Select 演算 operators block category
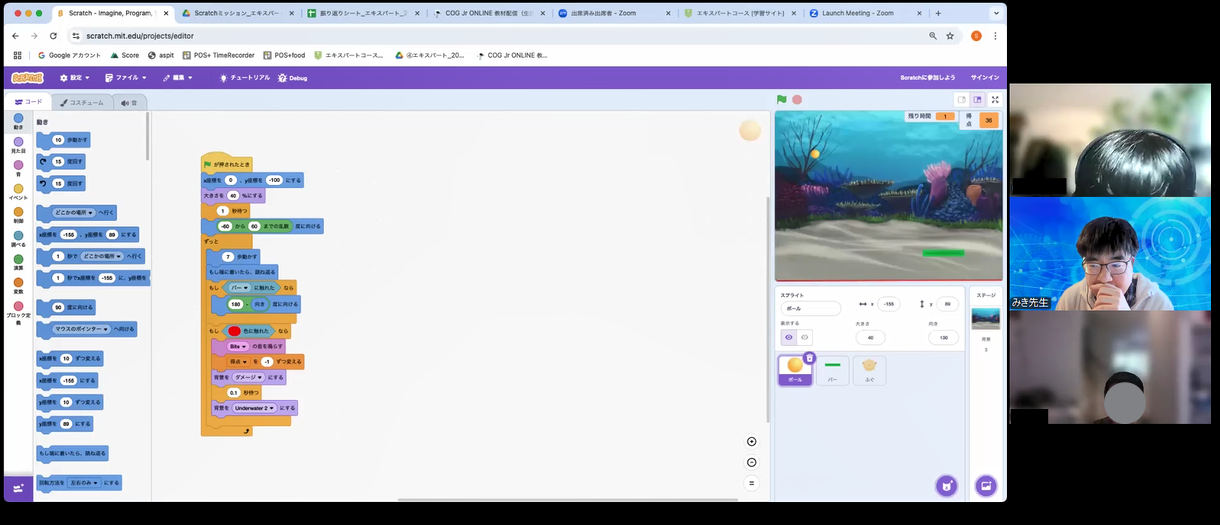This screenshot has height=525, width=1220. [18, 262]
